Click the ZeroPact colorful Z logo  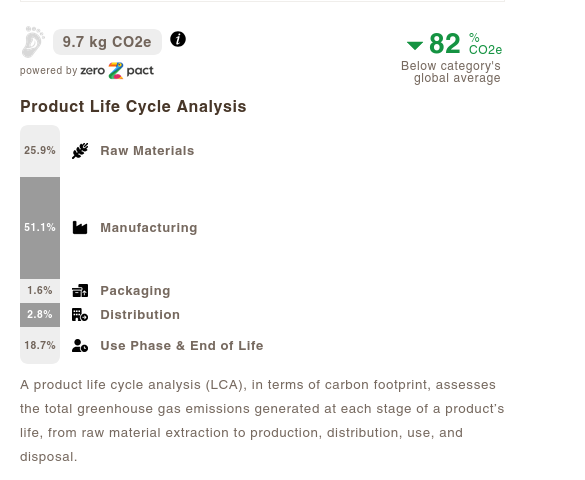[116, 70]
